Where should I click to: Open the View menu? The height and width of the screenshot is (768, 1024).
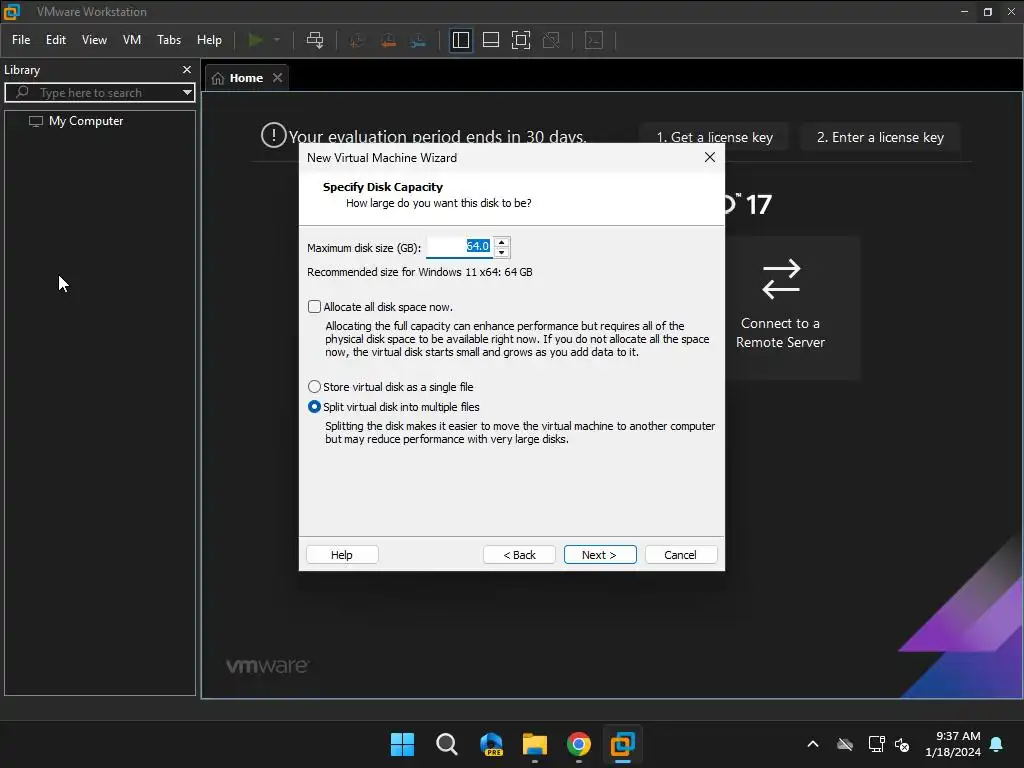(94, 40)
